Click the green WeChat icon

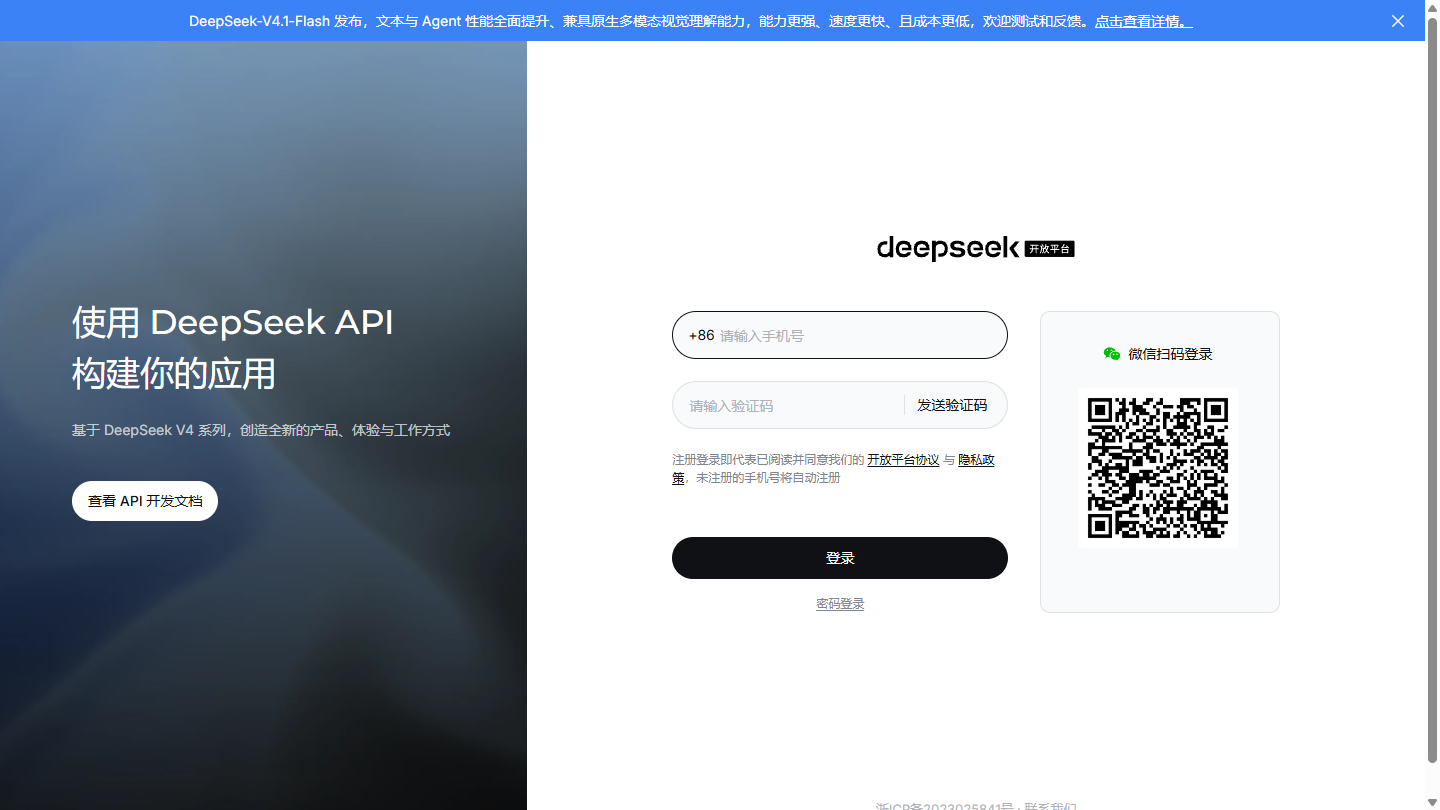(1112, 354)
